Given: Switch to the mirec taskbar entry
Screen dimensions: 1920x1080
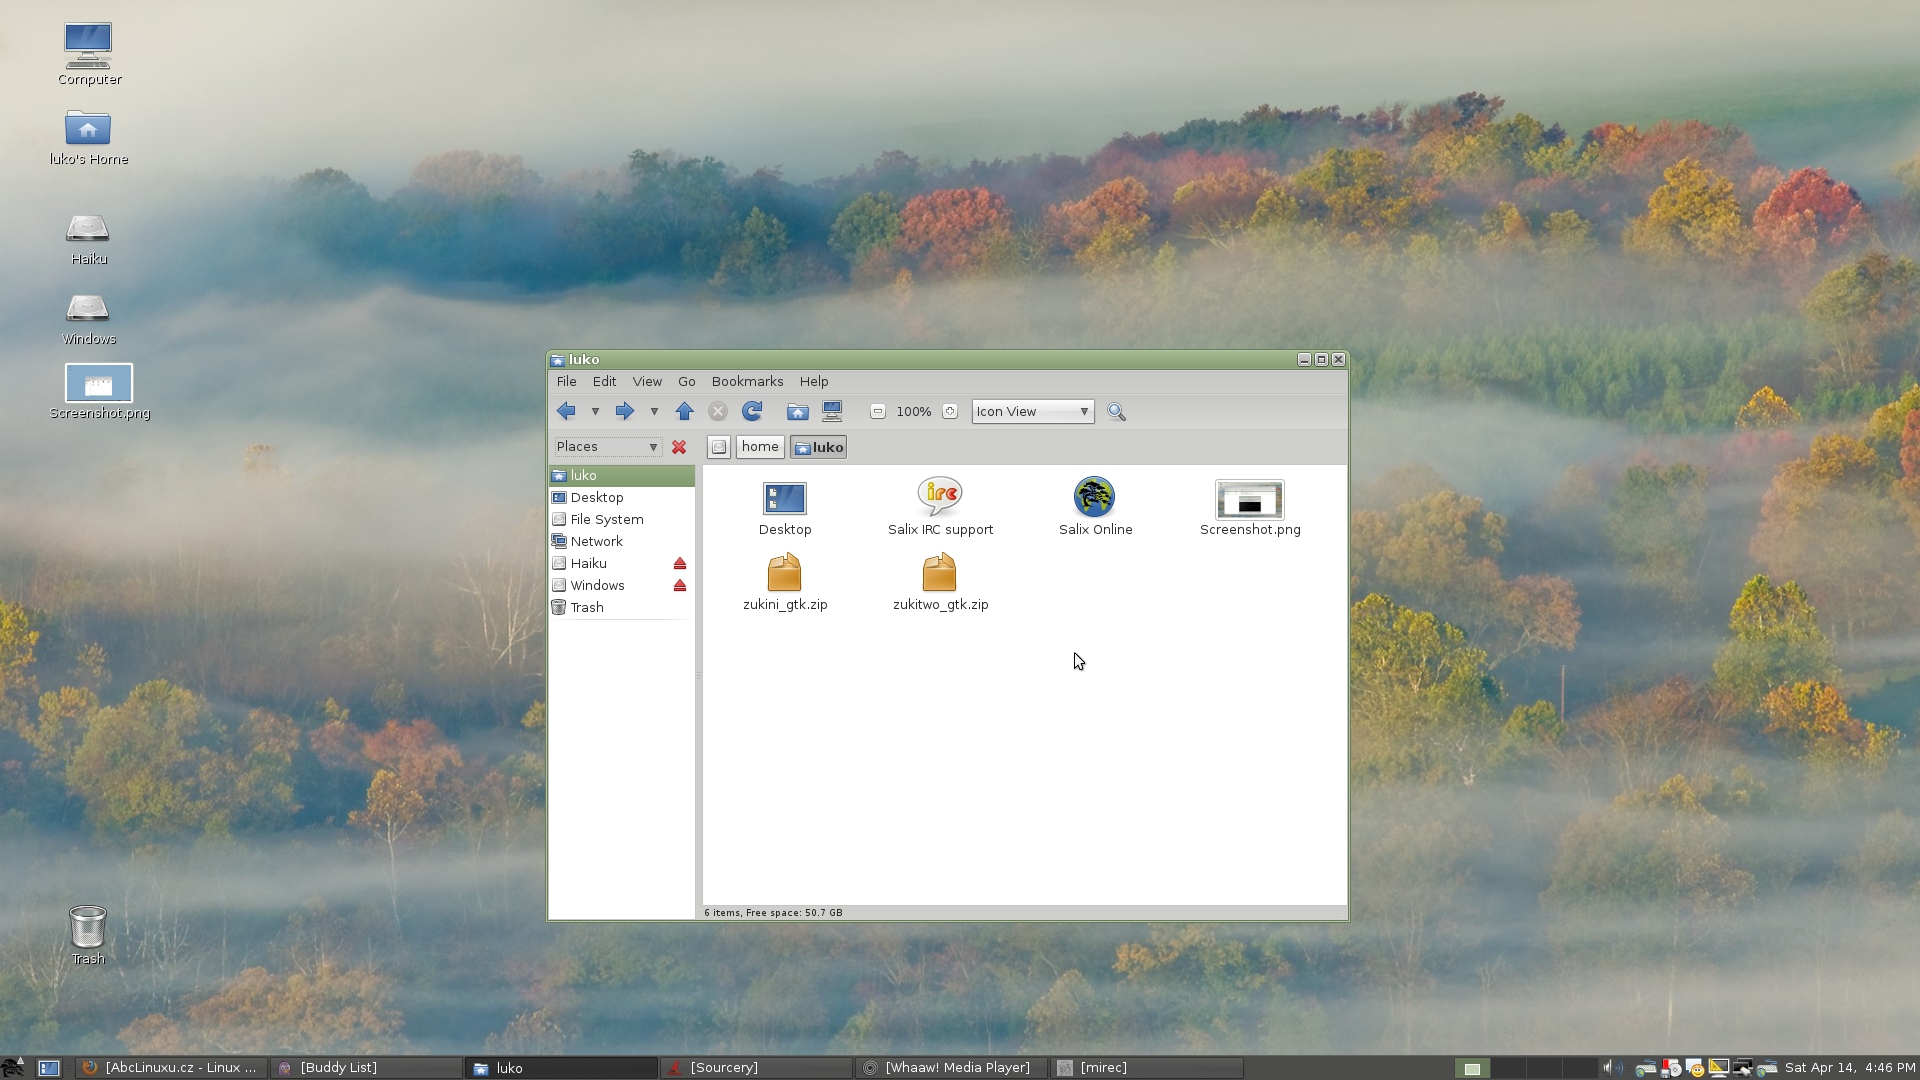Looking at the screenshot, I should point(1147,1068).
